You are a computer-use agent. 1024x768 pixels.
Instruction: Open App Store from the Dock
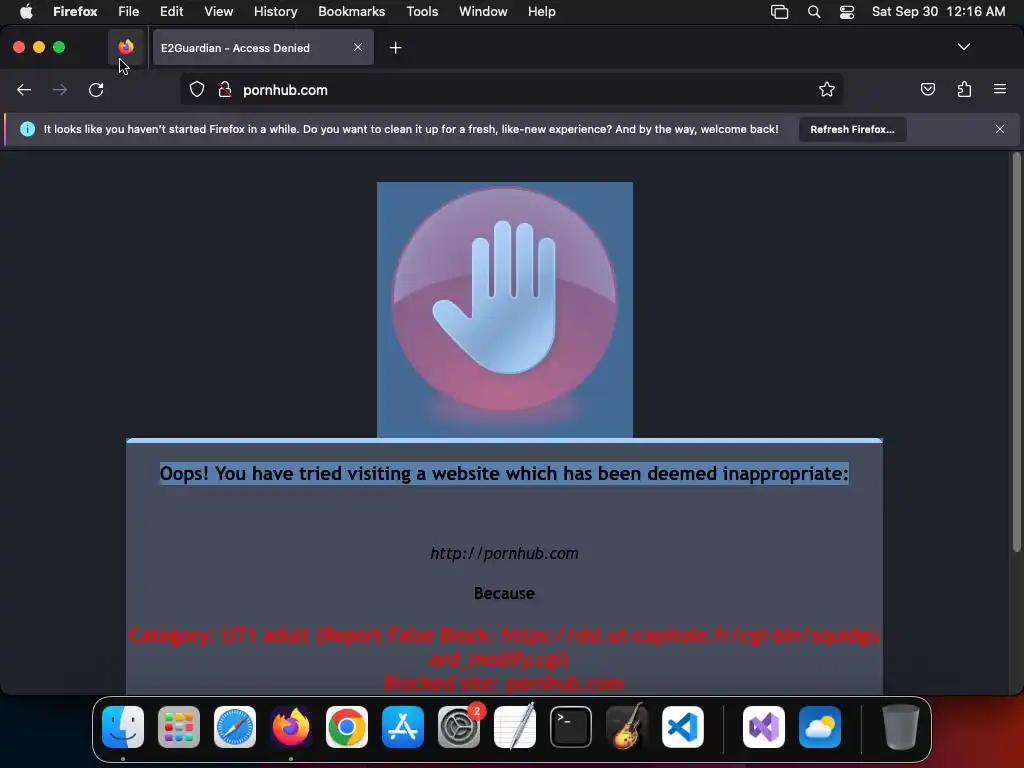click(x=403, y=727)
